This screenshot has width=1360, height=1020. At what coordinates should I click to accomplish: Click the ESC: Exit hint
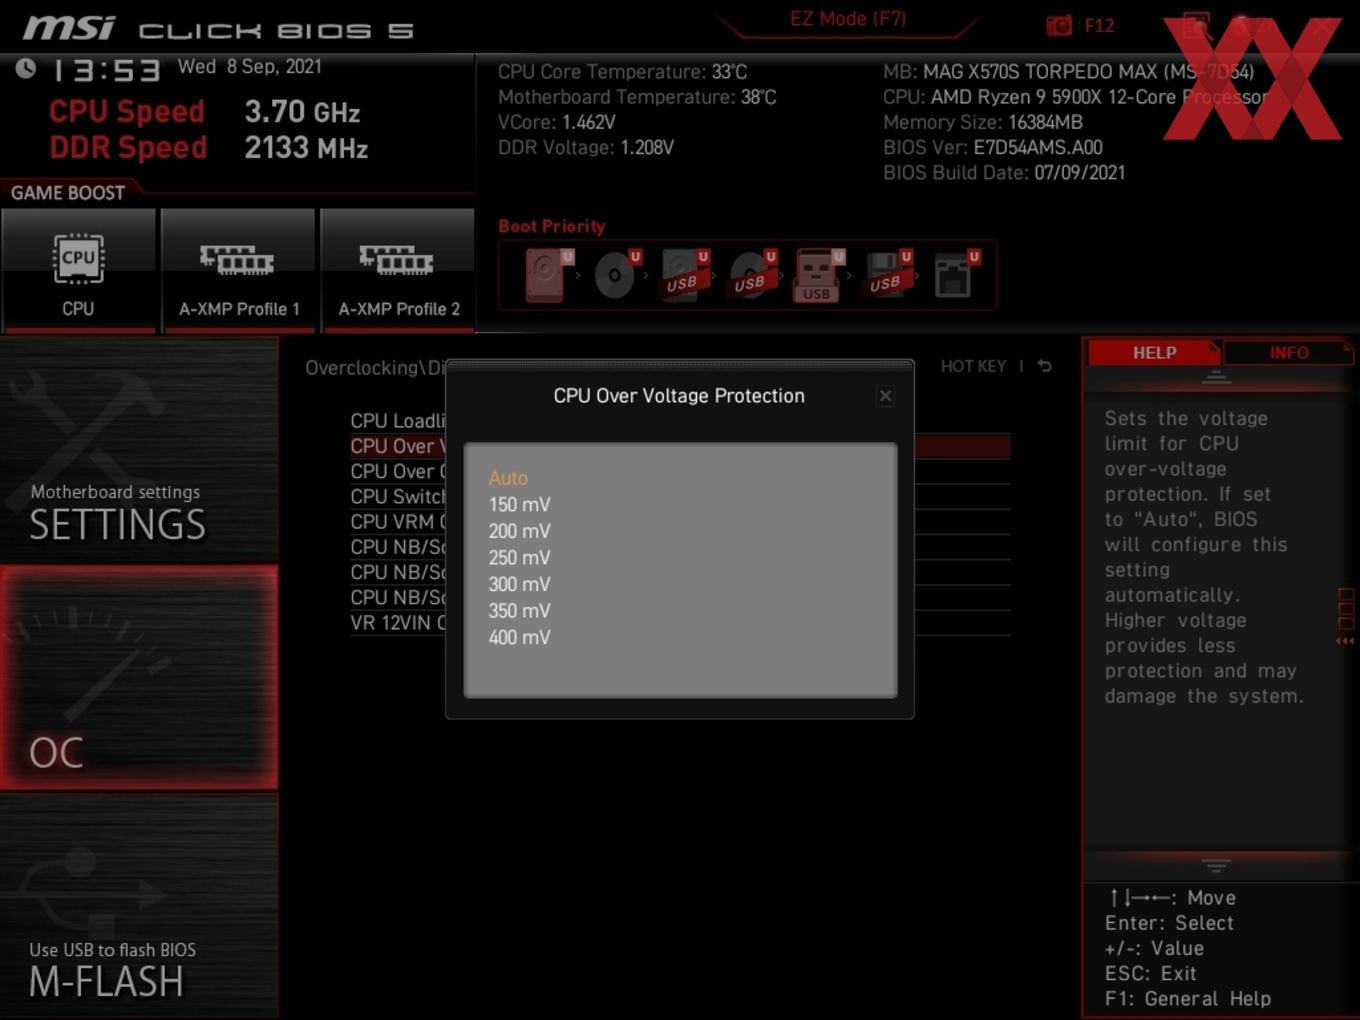[1151, 974]
